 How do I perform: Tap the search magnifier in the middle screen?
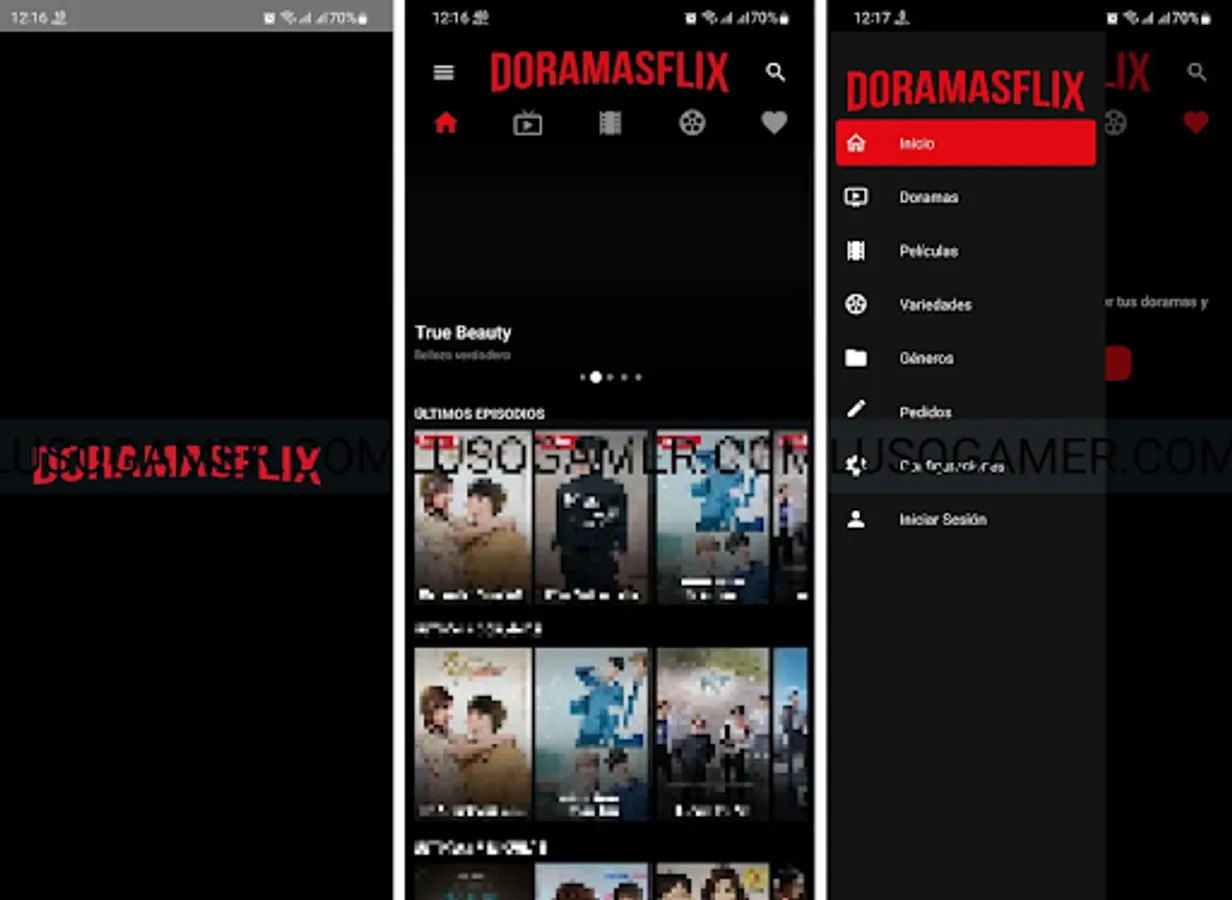pyautogui.click(x=775, y=72)
